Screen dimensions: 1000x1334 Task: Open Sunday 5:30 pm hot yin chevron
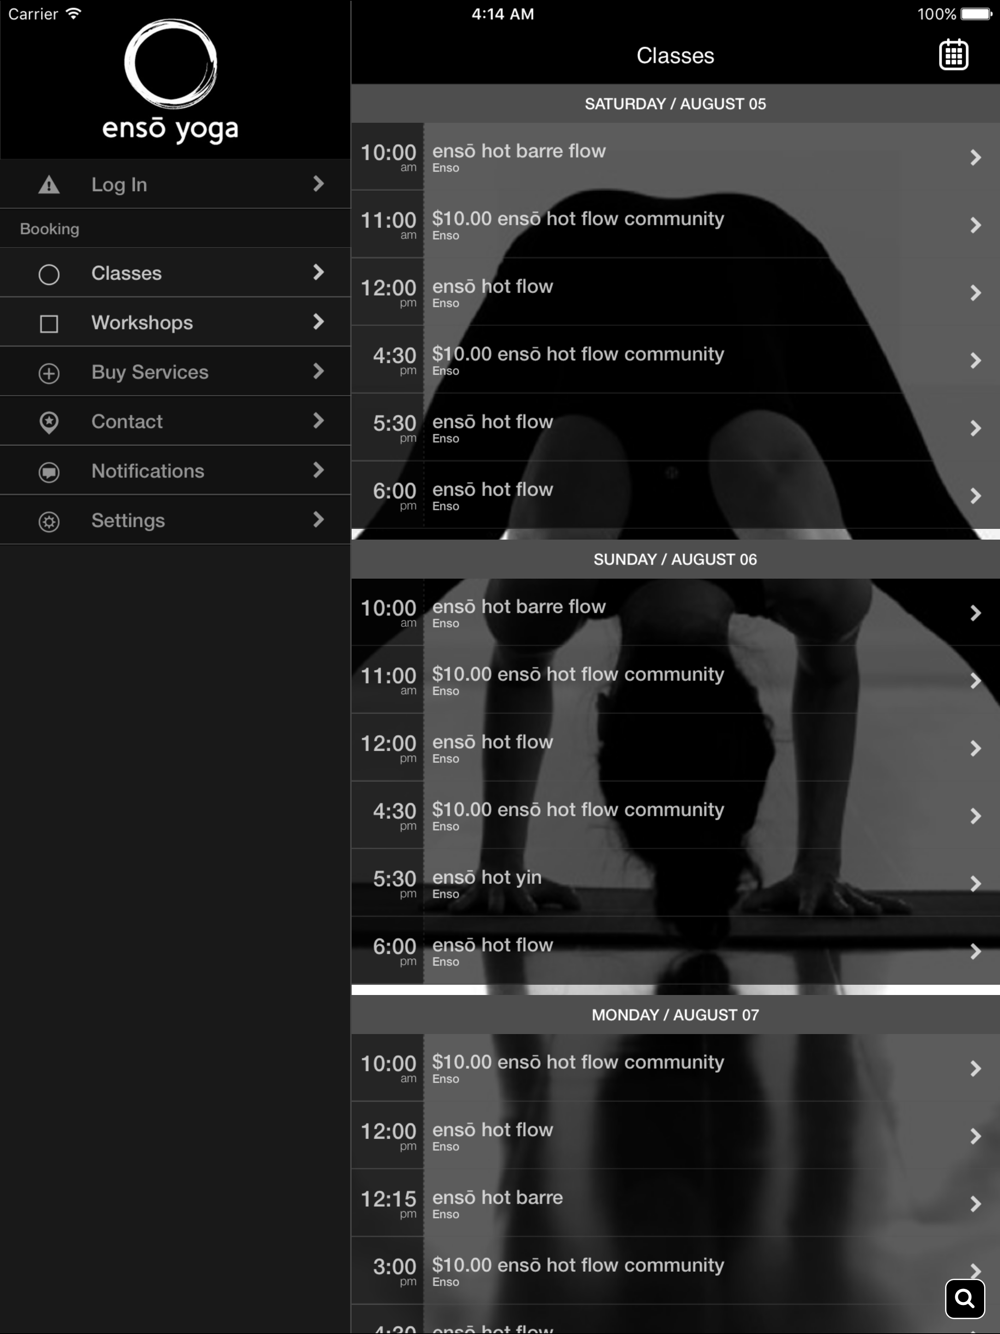pos(975,883)
